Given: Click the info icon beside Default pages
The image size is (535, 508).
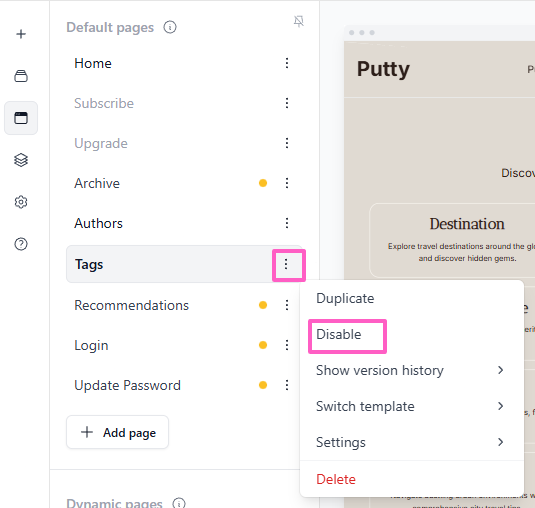Looking at the screenshot, I should (x=170, y=27).
